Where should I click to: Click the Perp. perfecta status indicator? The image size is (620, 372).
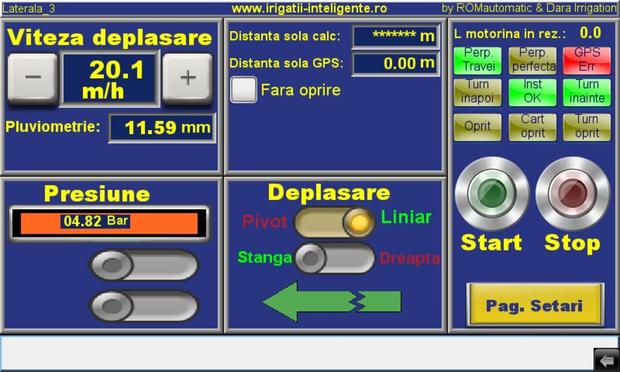point(532,60)
